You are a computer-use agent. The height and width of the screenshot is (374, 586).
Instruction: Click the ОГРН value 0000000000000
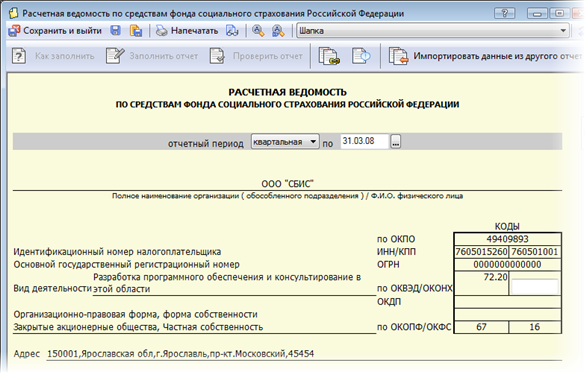507,265
